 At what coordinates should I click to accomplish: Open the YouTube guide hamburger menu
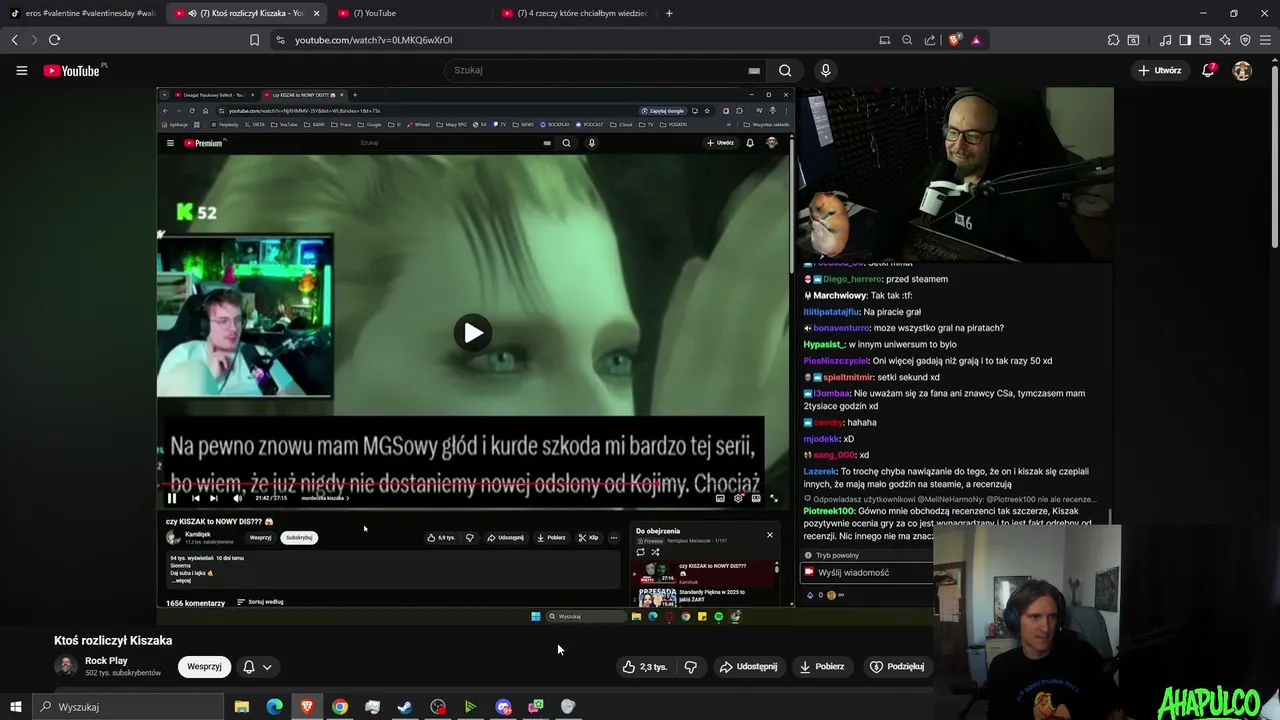21,70
